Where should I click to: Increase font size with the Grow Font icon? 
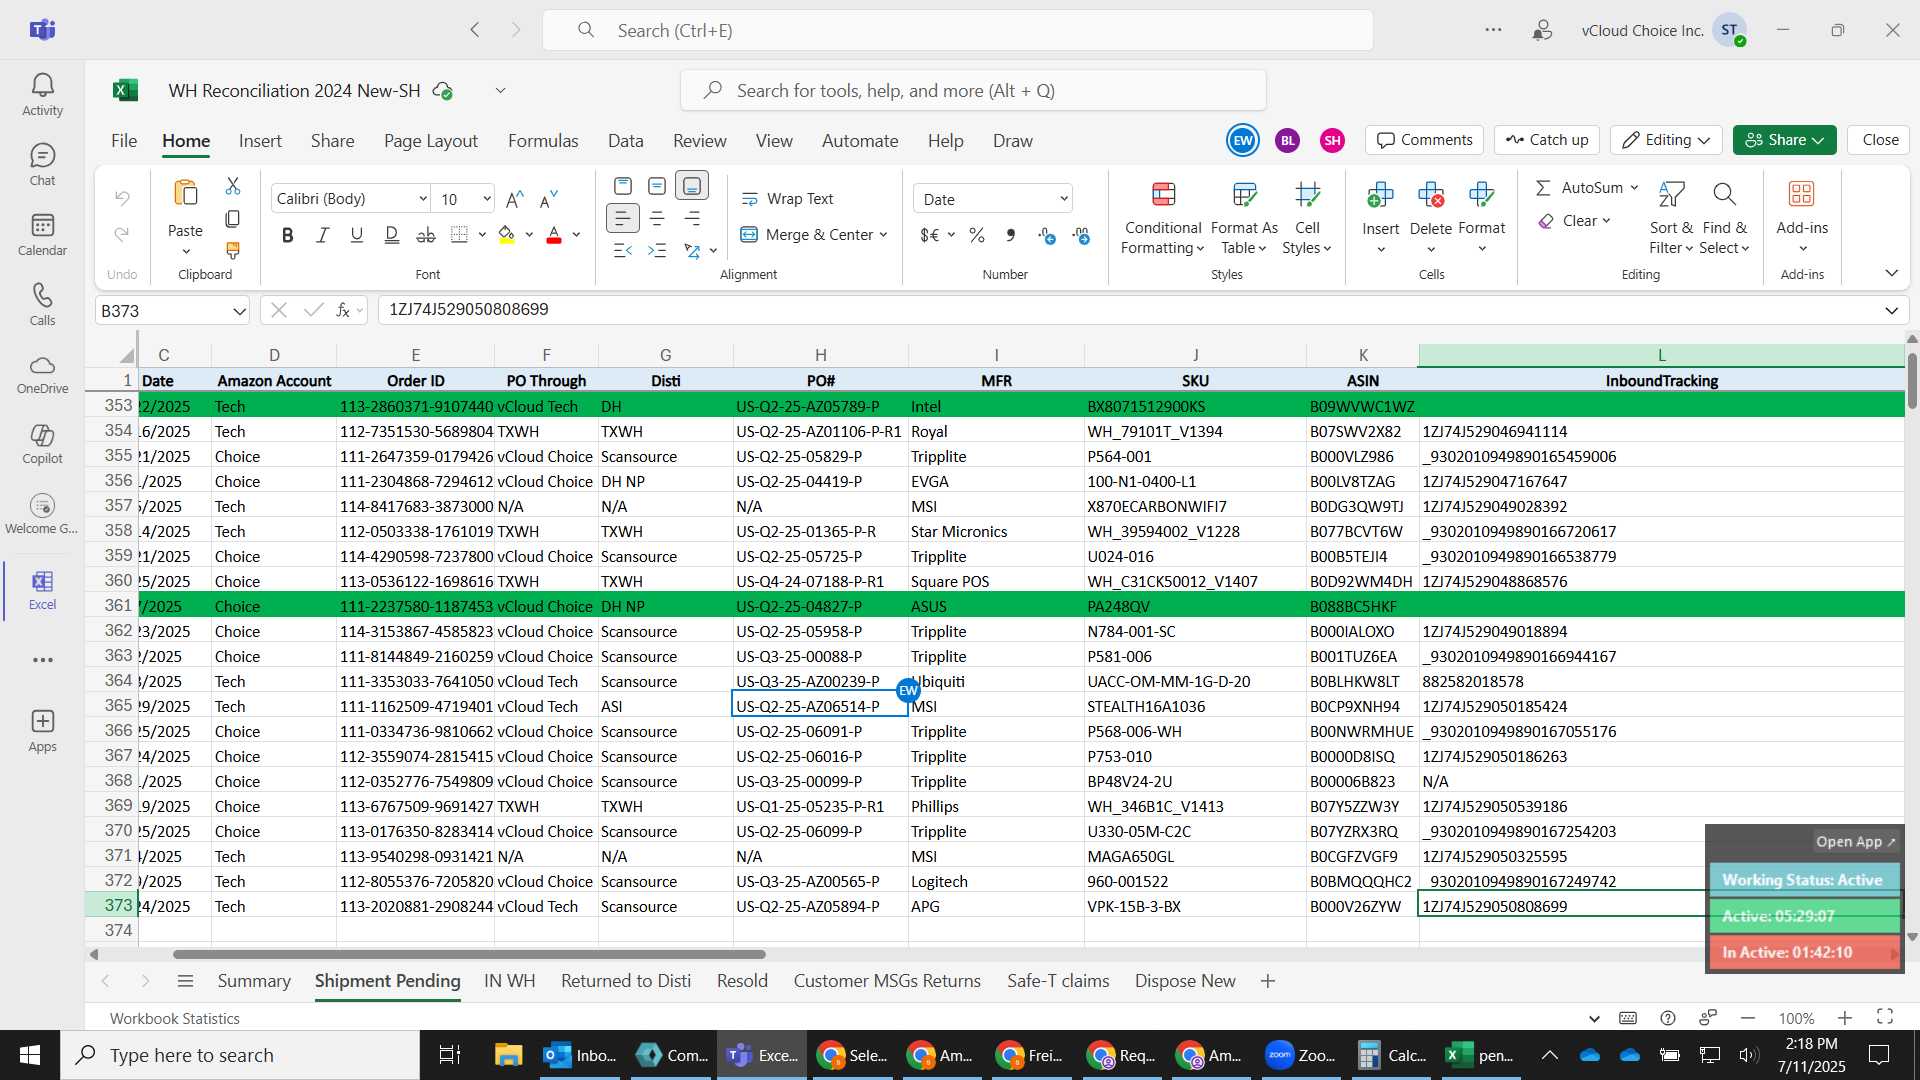pos(515,199)
